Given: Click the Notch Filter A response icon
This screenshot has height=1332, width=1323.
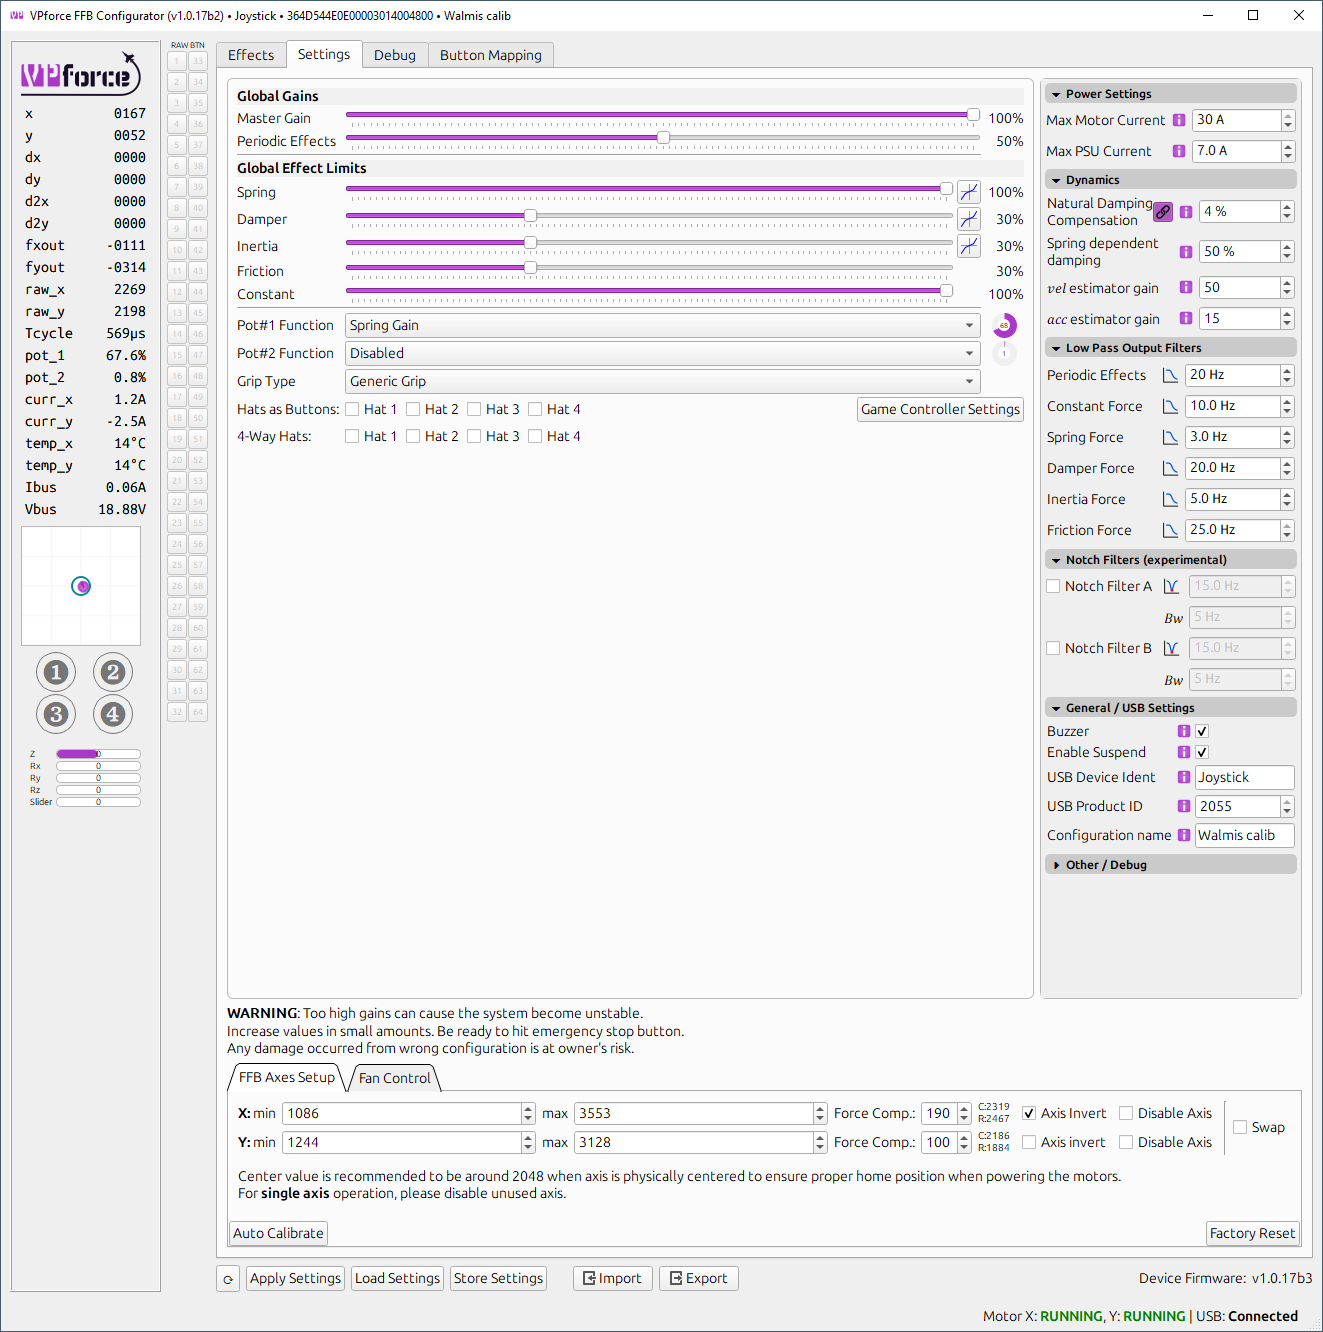Looking at the screenshot, I should [1171, 585].
